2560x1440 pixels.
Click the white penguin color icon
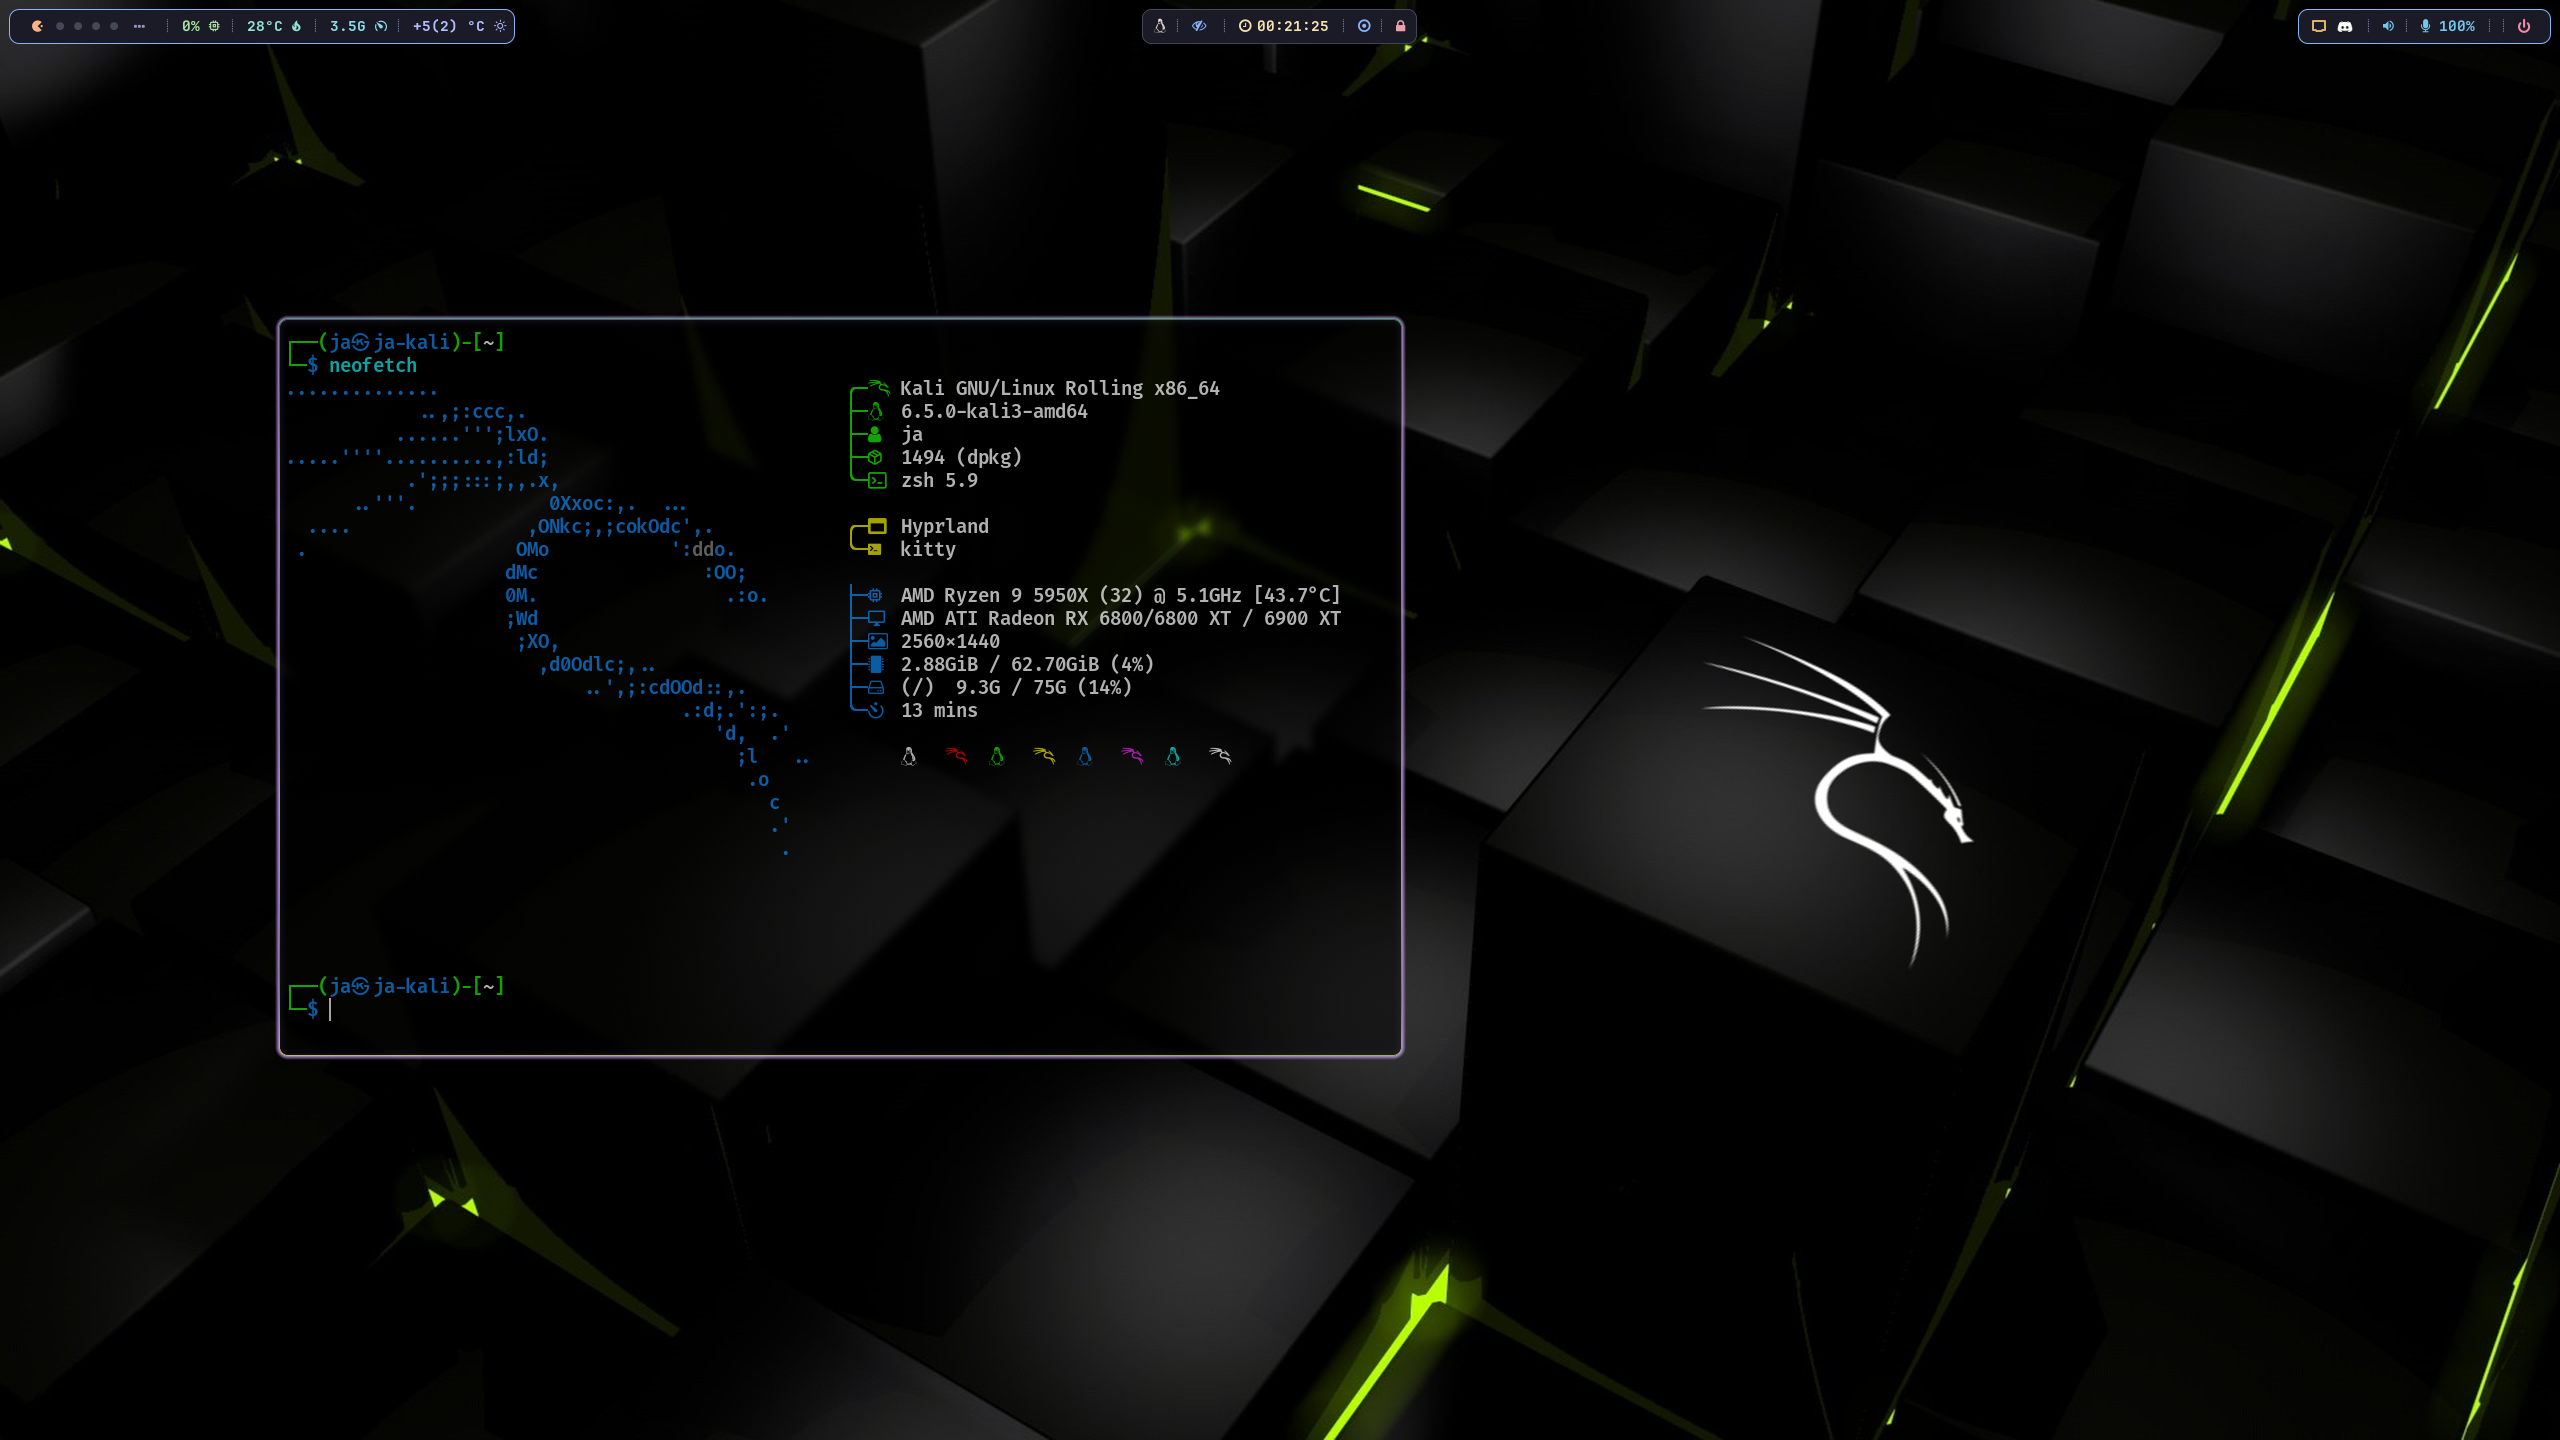(909, 756)
